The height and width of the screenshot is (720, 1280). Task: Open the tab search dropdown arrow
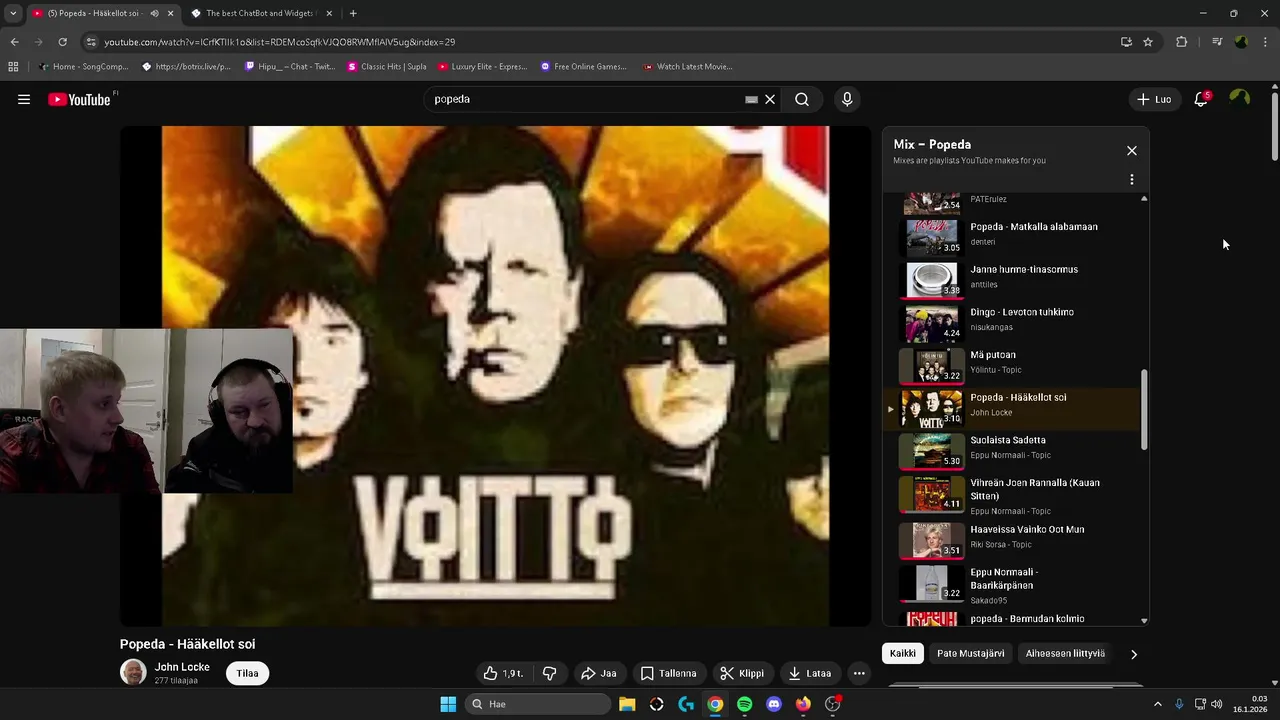pyautogui.click(x=13, y=13)
